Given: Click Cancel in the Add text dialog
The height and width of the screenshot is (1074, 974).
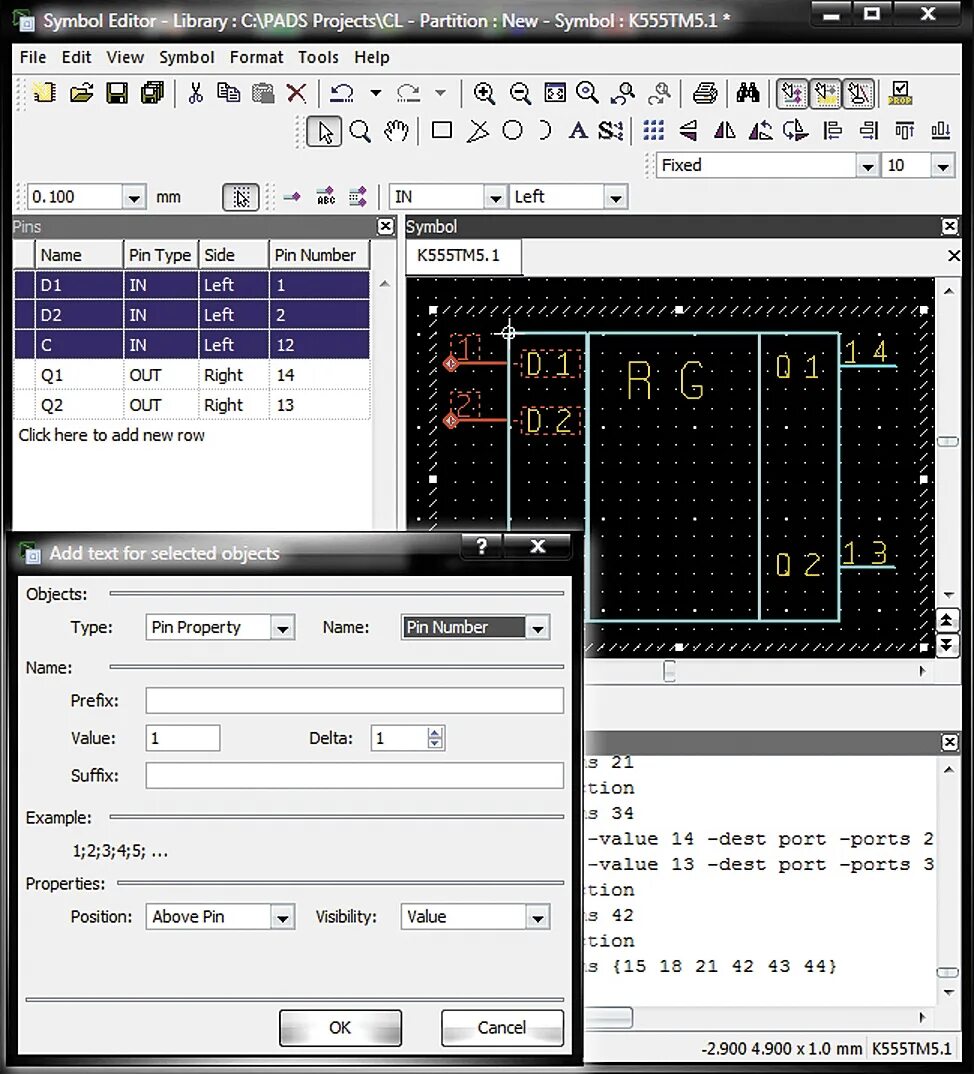Looking at the screenshot, I should [502, 1027].
